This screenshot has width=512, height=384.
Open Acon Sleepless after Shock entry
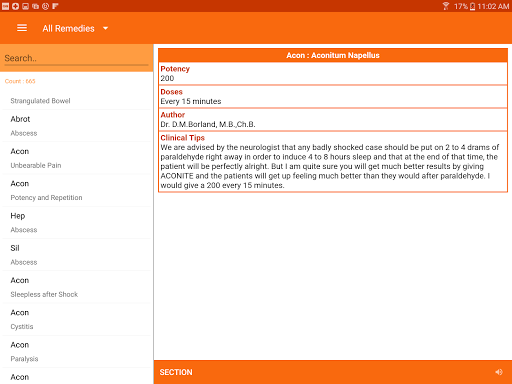pyautogui.click(x=77, y=287)
